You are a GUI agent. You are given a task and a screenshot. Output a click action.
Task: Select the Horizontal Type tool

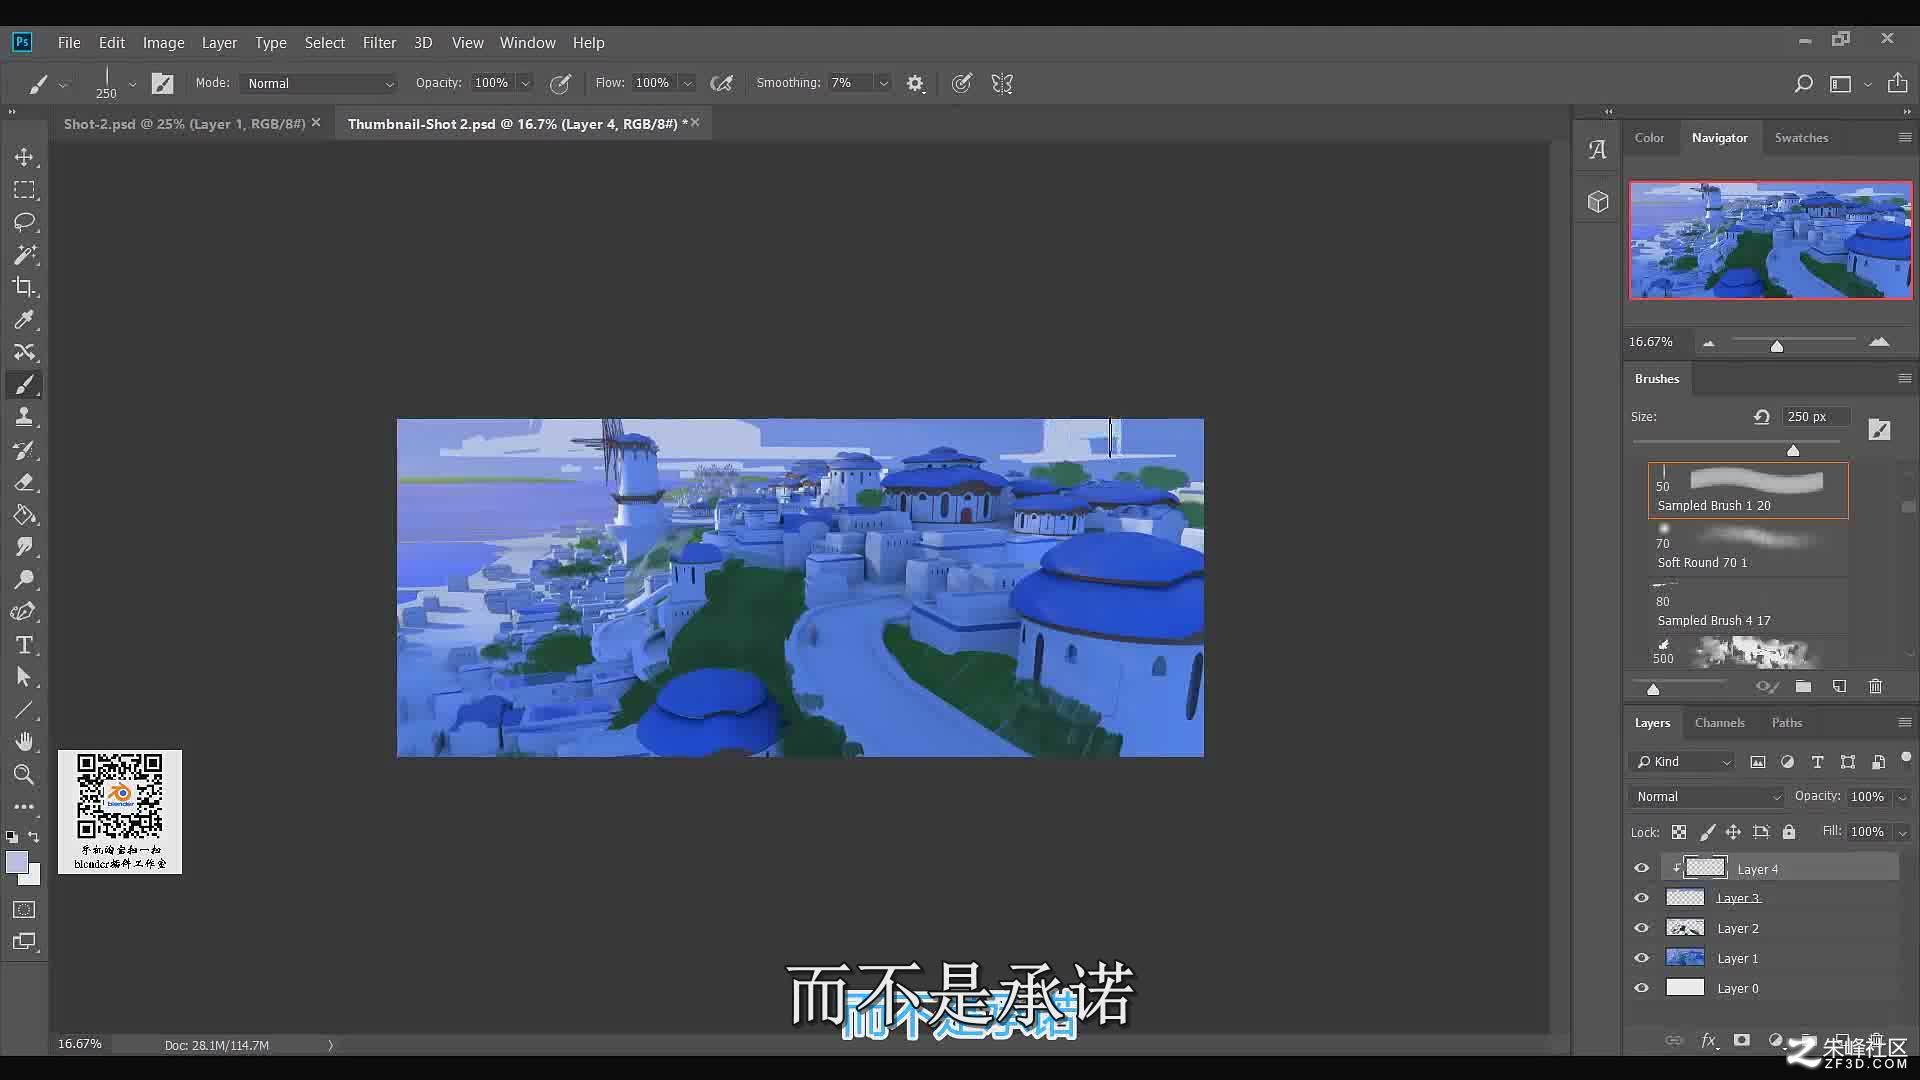[24, 645]
